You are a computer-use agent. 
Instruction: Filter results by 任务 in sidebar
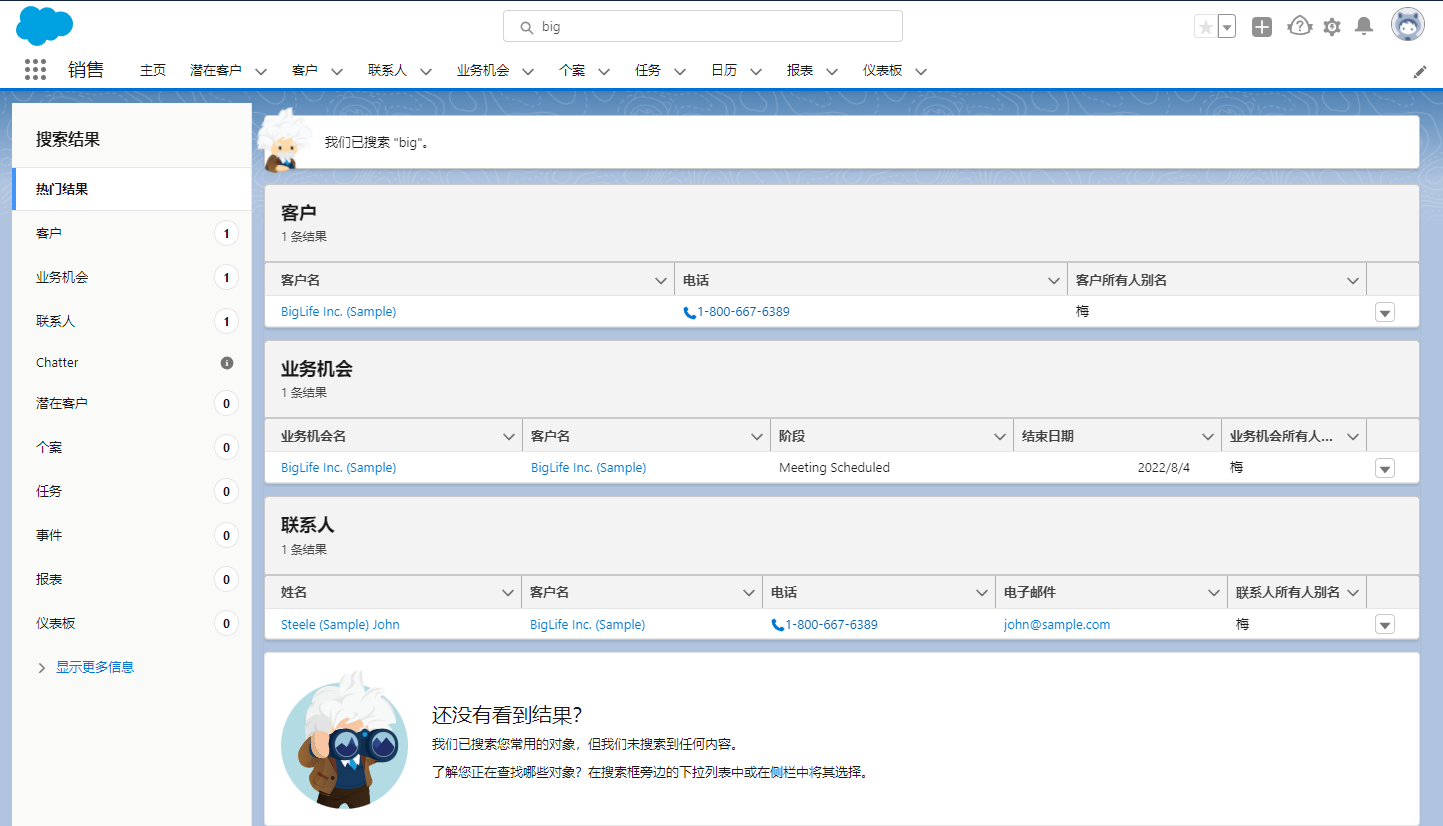click(132, 491)
